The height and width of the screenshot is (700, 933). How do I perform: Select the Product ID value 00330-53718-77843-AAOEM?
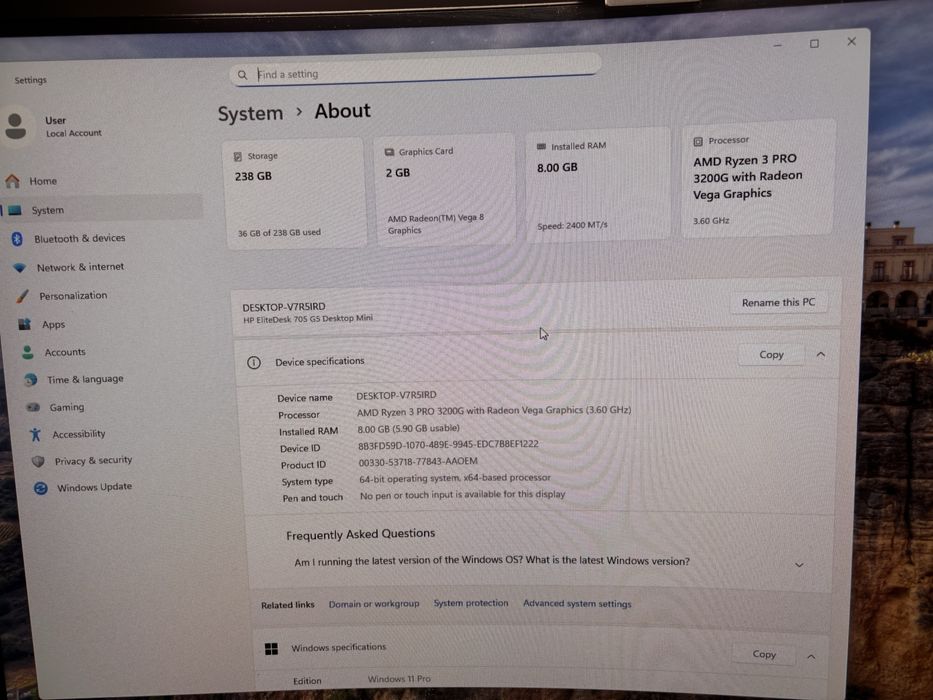point(418,461)
